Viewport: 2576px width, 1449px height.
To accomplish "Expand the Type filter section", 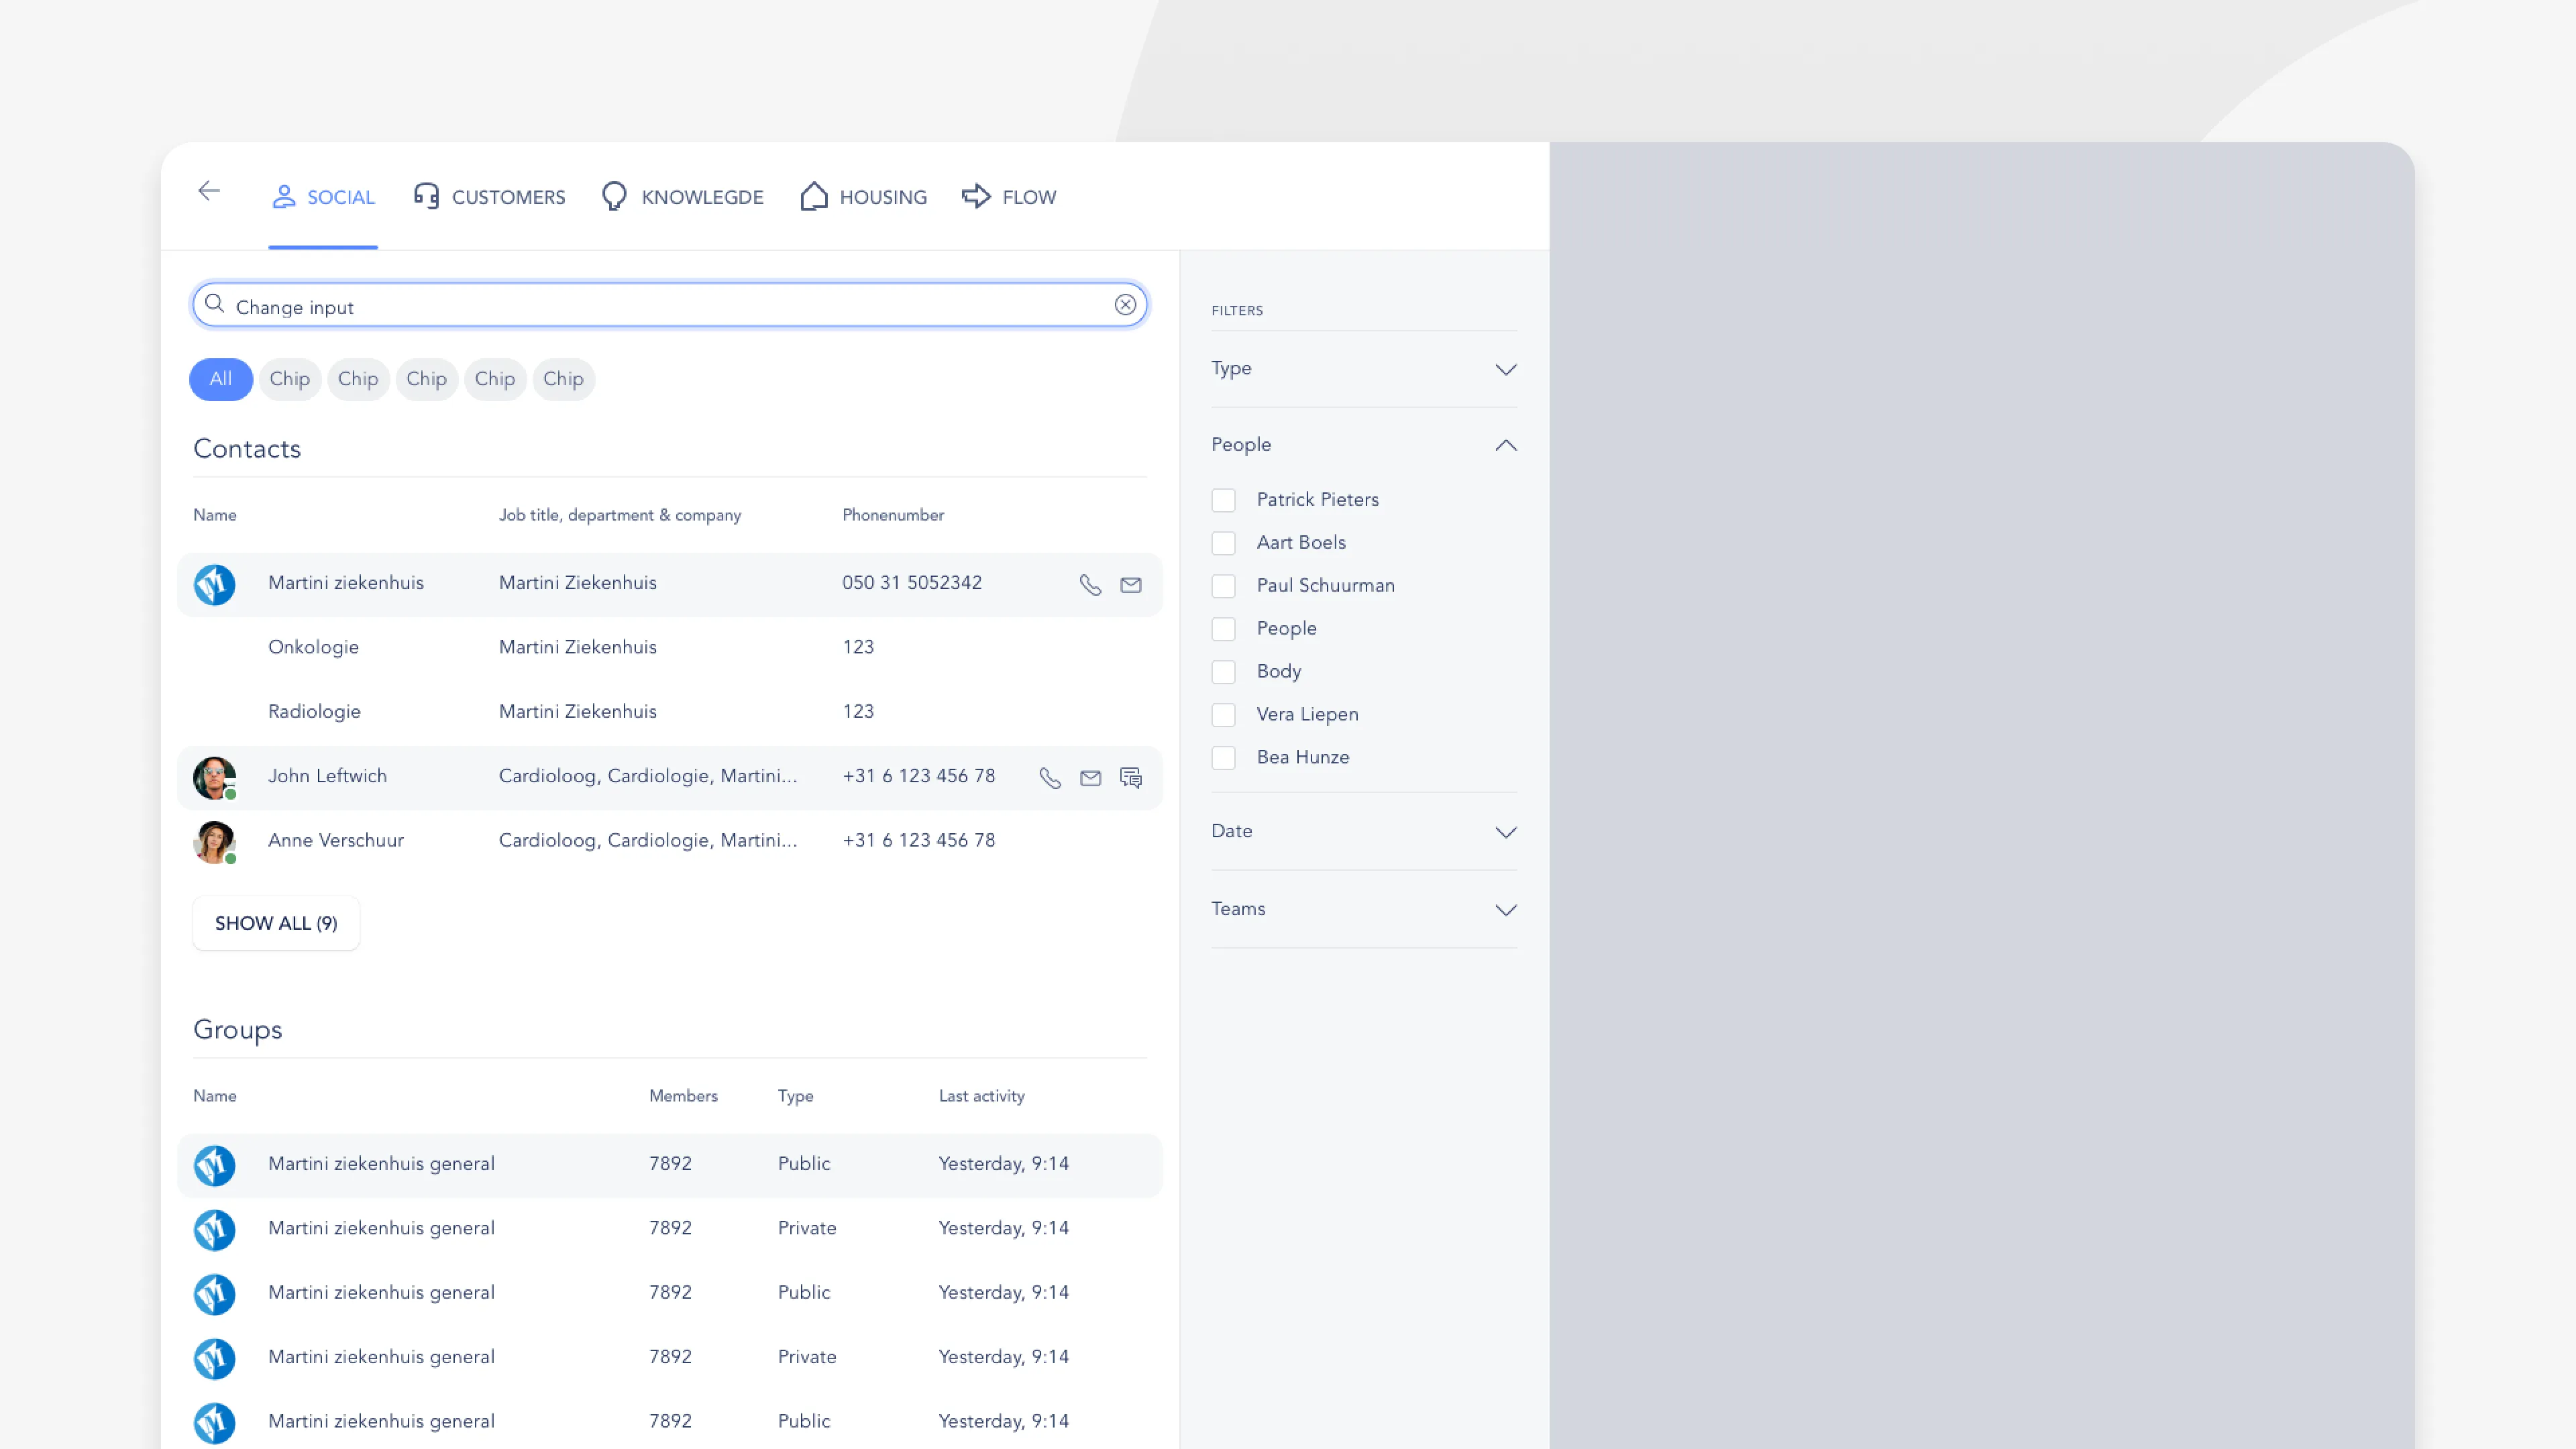I will pos(1506,369).
